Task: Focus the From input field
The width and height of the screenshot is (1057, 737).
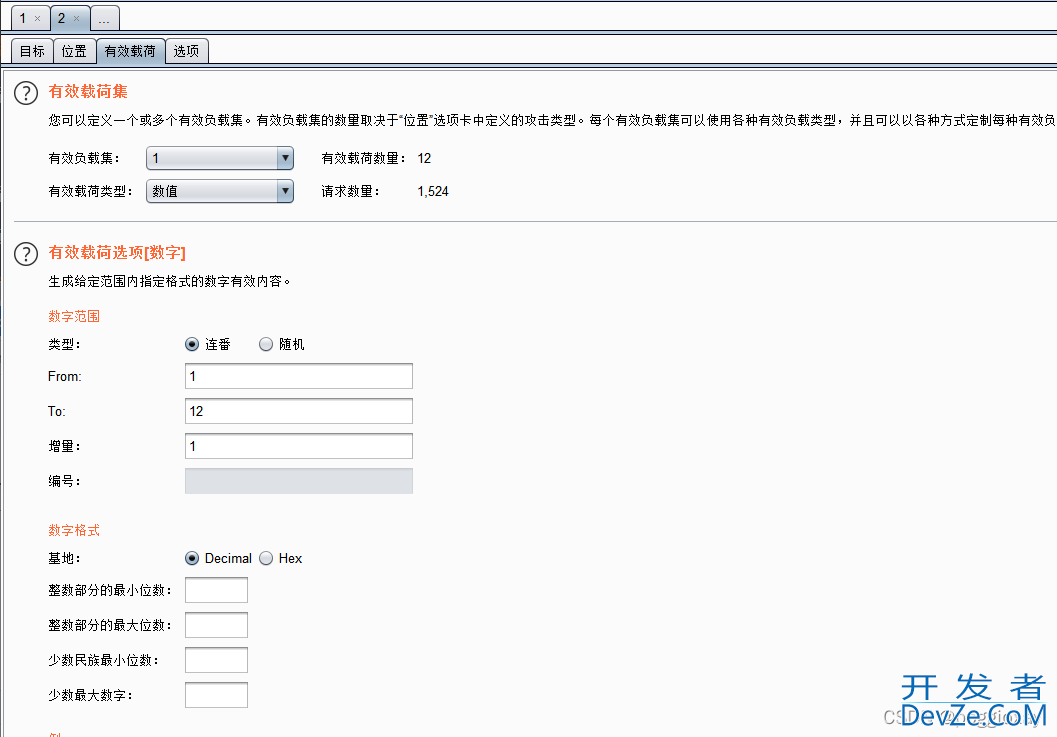Action: click(x=299, y=376)
